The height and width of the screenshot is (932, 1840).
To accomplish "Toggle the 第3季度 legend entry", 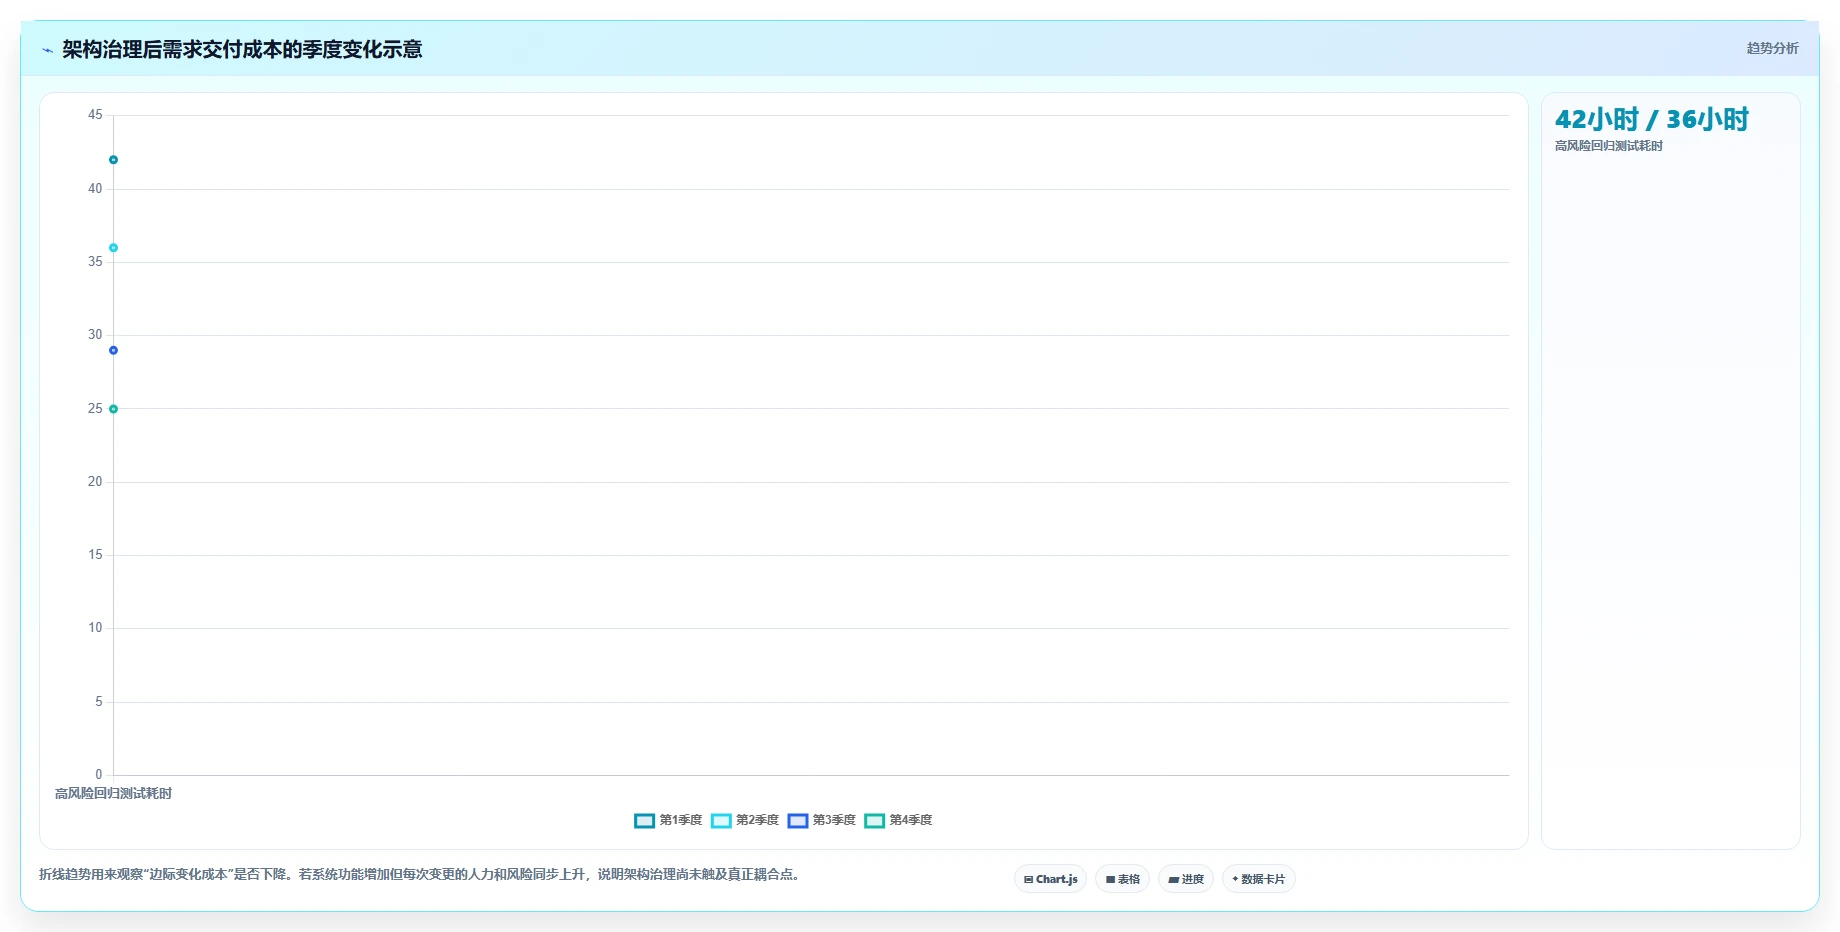I will (822, 820).
